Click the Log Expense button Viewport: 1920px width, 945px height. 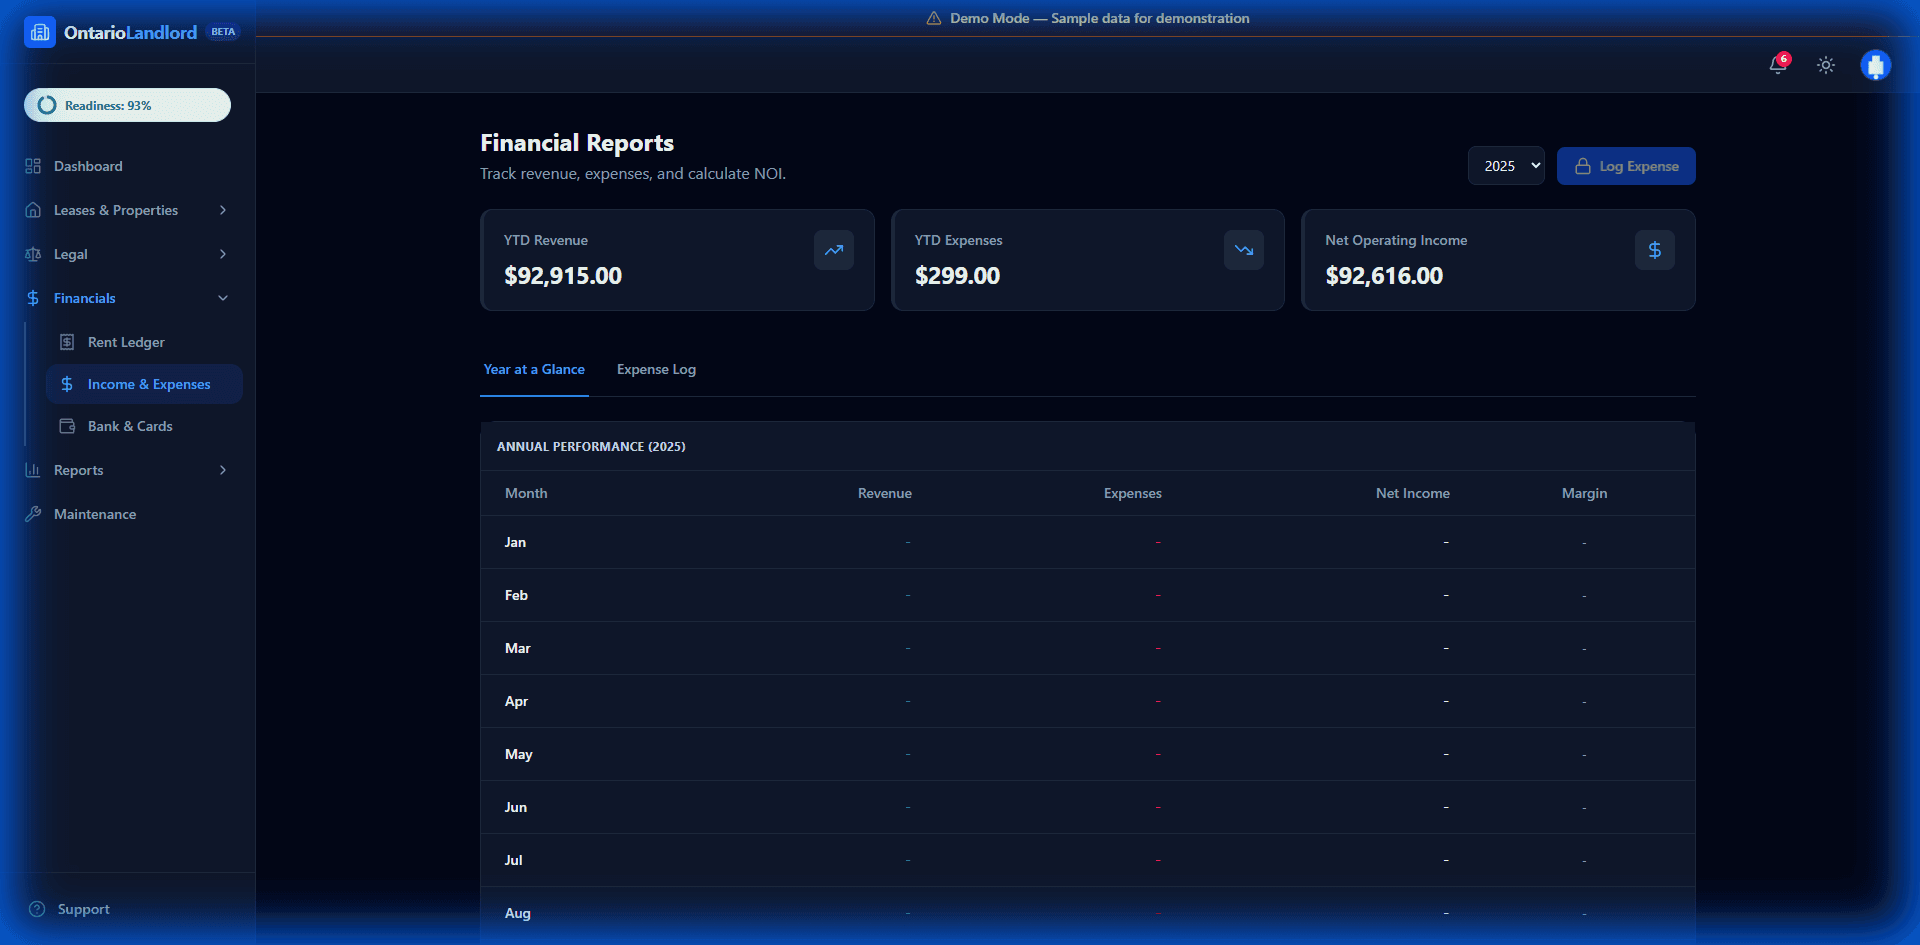(1625, 165)
